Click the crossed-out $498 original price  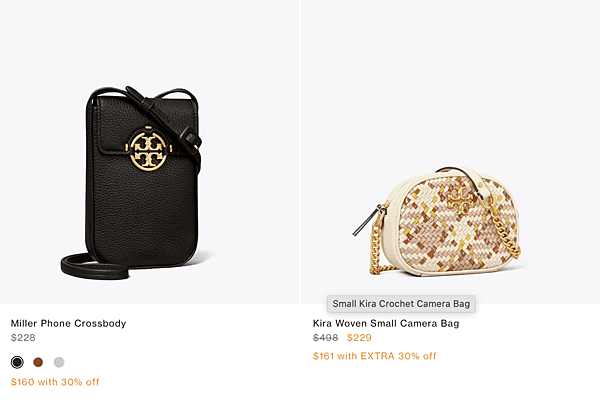point(326,338)
